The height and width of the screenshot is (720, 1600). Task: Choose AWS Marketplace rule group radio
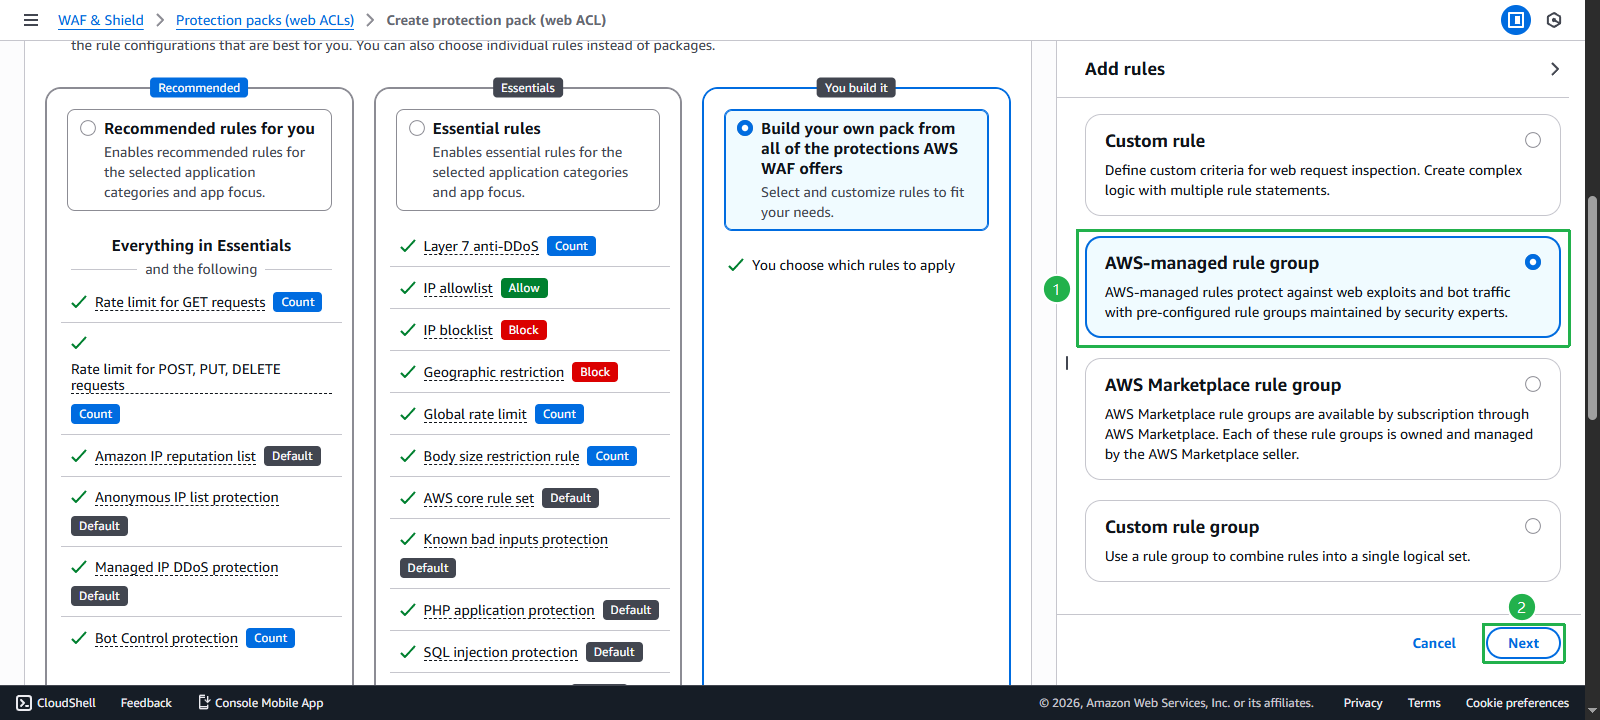click(x=1533, y=384)
